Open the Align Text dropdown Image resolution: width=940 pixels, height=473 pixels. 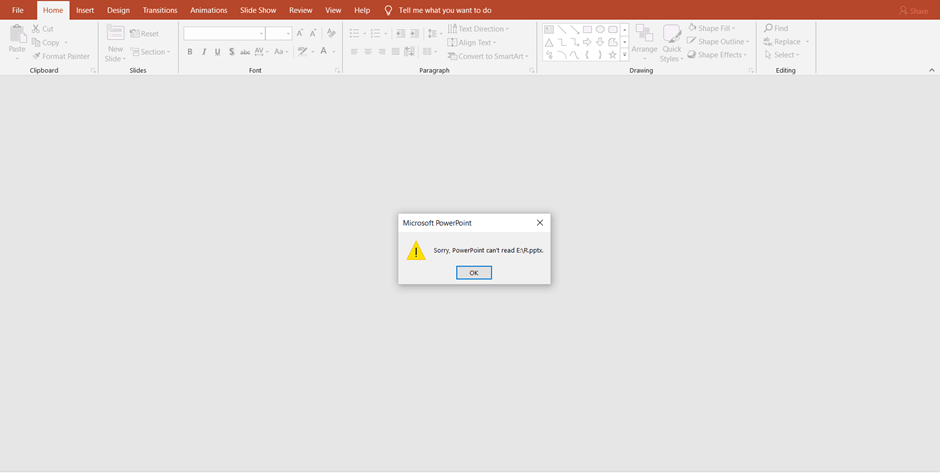[x=472, y=43]
